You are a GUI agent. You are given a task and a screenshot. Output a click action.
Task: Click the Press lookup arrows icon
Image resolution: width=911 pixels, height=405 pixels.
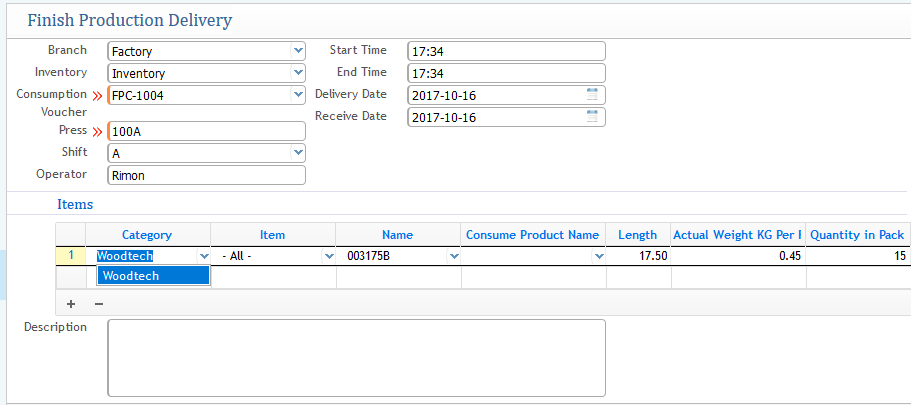(x=98, y=132)
